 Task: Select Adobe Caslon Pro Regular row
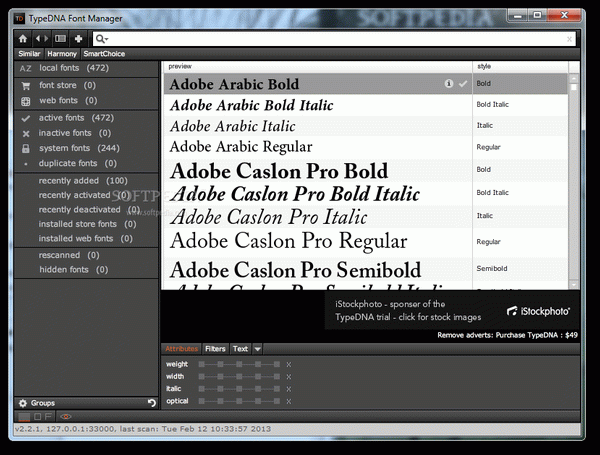click(366, 241)
